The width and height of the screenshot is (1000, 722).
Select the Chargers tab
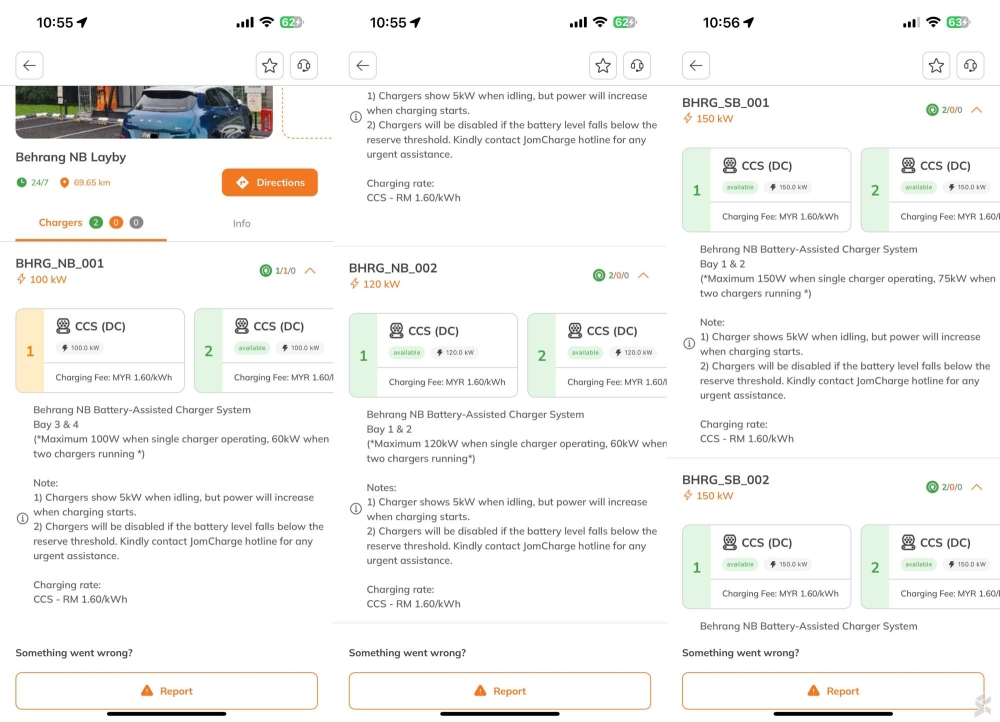pos(61,223)
